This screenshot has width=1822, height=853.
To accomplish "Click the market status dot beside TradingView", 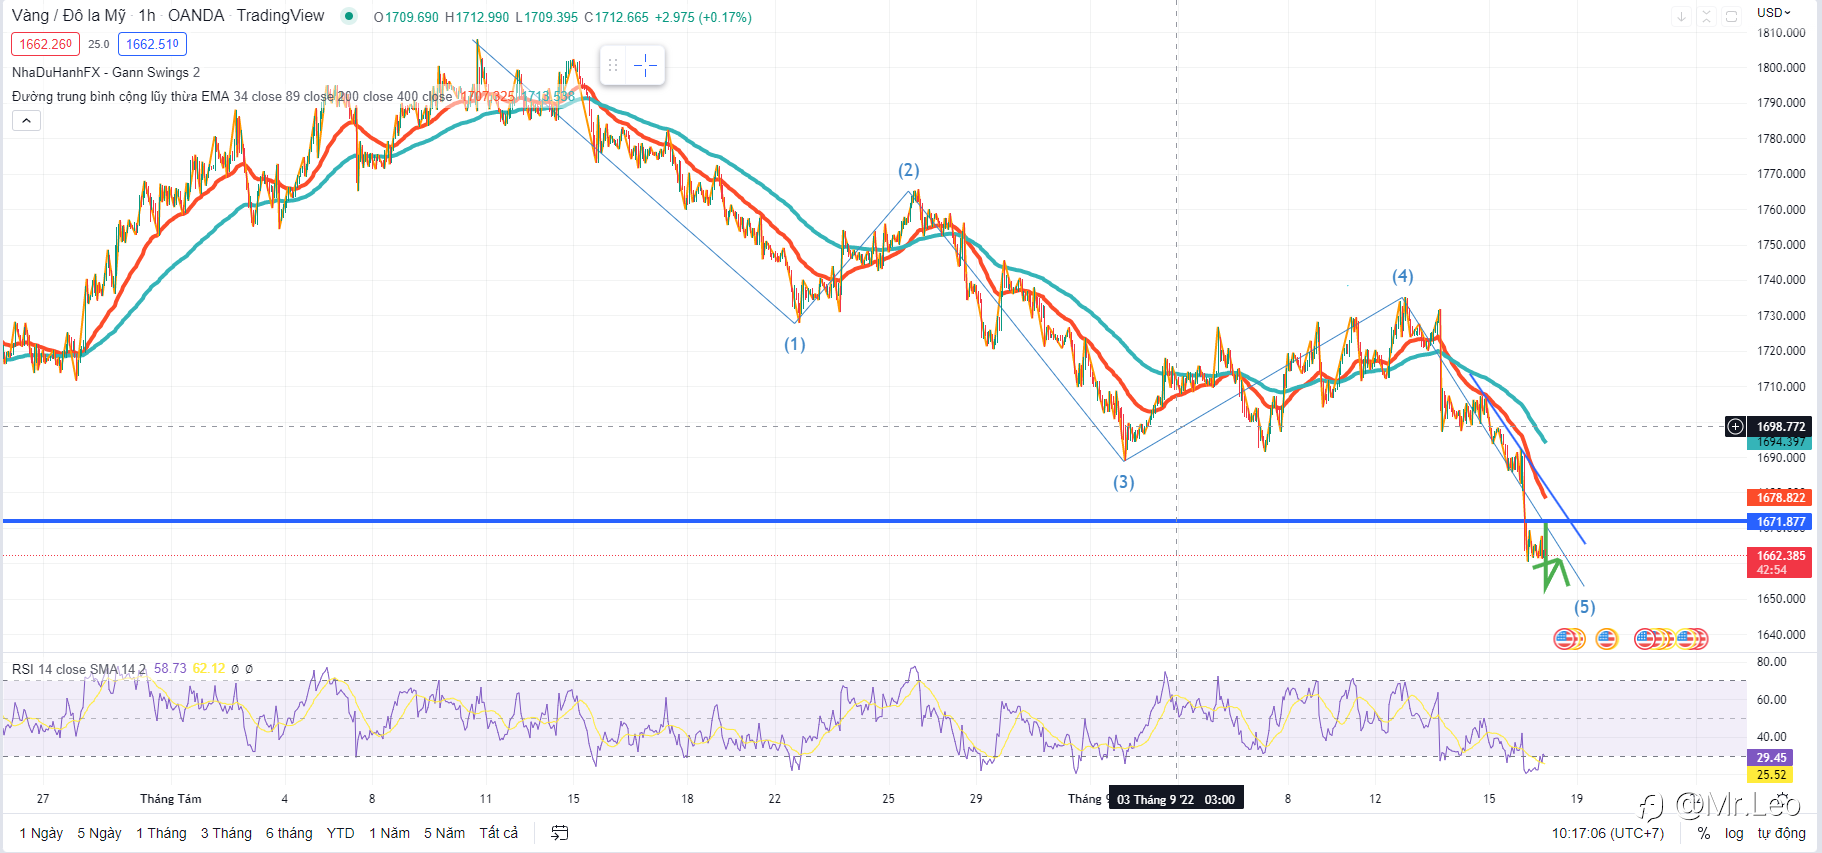I will tap(348, 16).
